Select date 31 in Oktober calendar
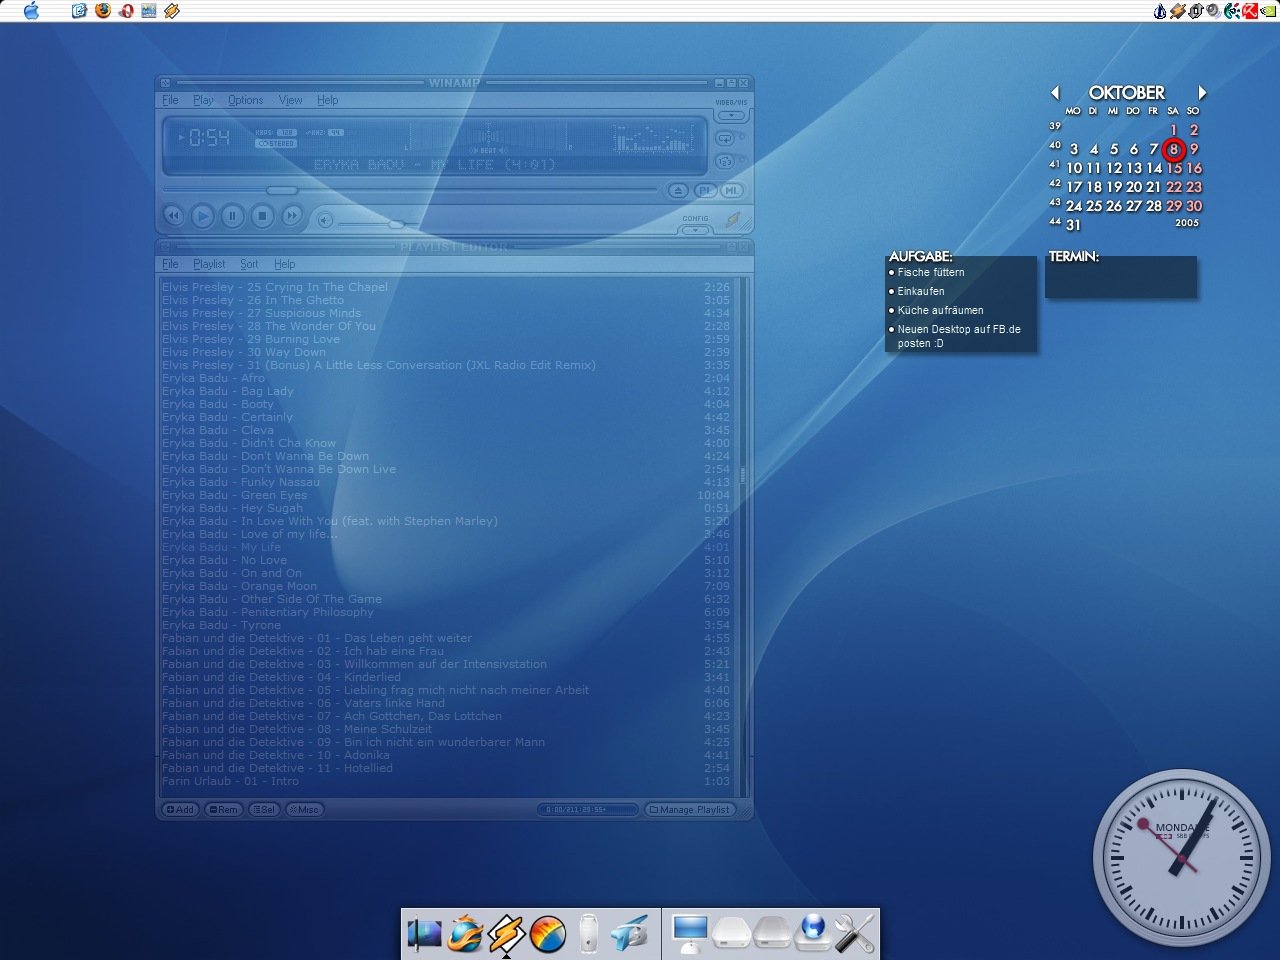This screenshot has width=1280, height=960. tap(1073, 225)
